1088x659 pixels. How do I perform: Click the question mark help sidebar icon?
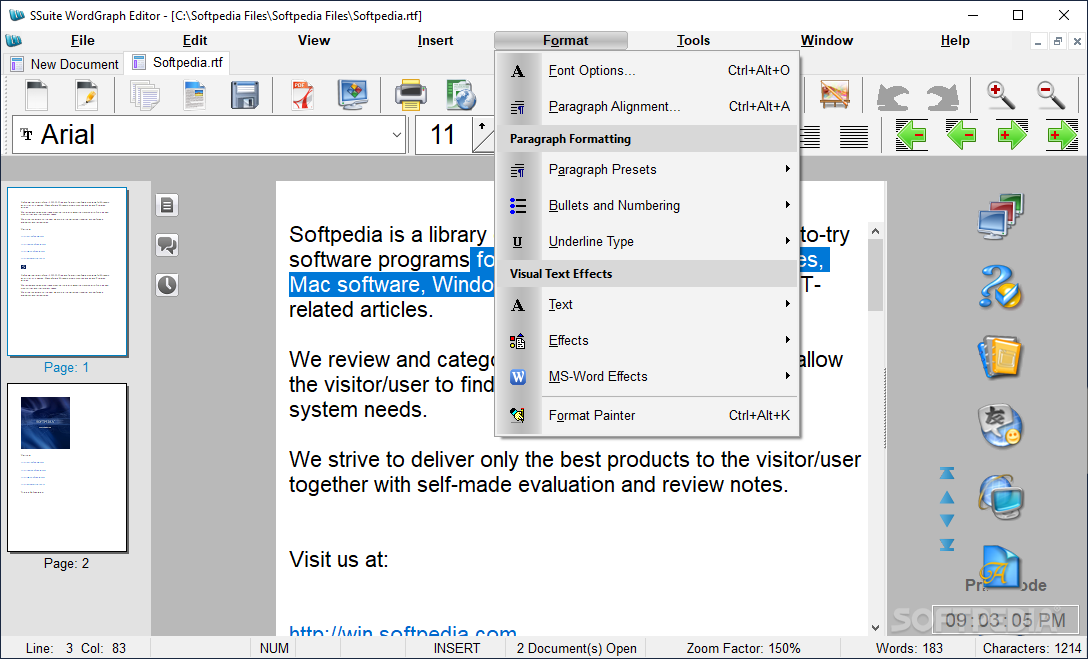point(1000,287)
